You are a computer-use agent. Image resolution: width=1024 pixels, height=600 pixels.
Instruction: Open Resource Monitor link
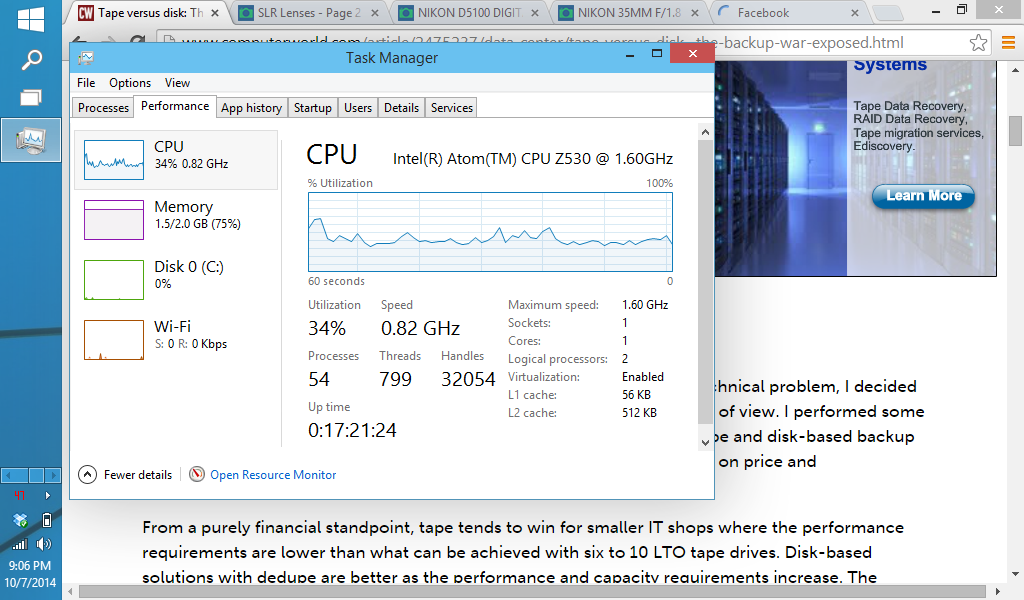pos(273,475)
